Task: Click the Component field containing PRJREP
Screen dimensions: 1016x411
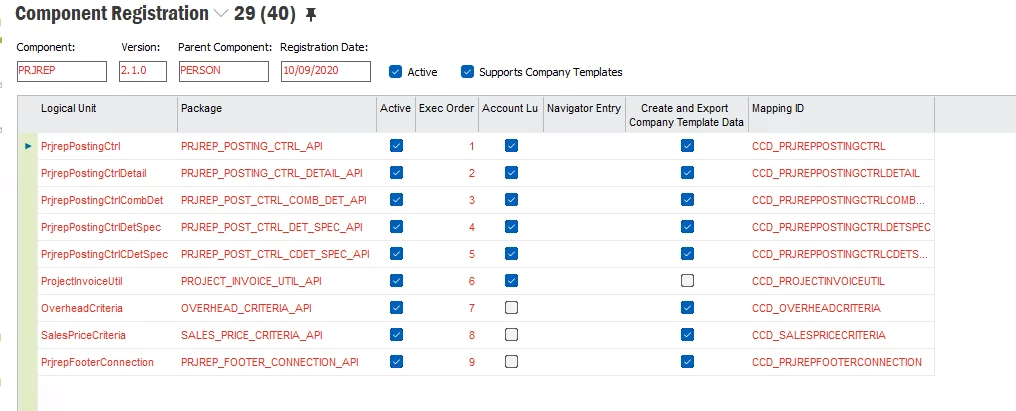Action: tap(62, 72)
